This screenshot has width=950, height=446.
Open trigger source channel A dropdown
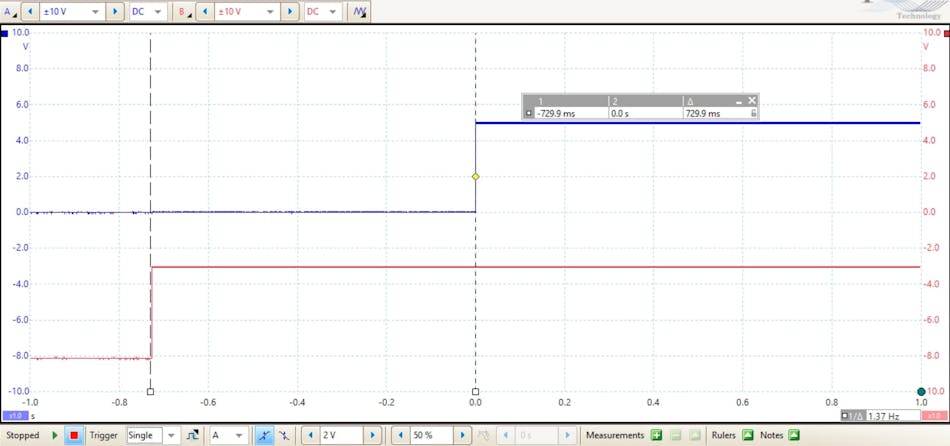[239, 435]
